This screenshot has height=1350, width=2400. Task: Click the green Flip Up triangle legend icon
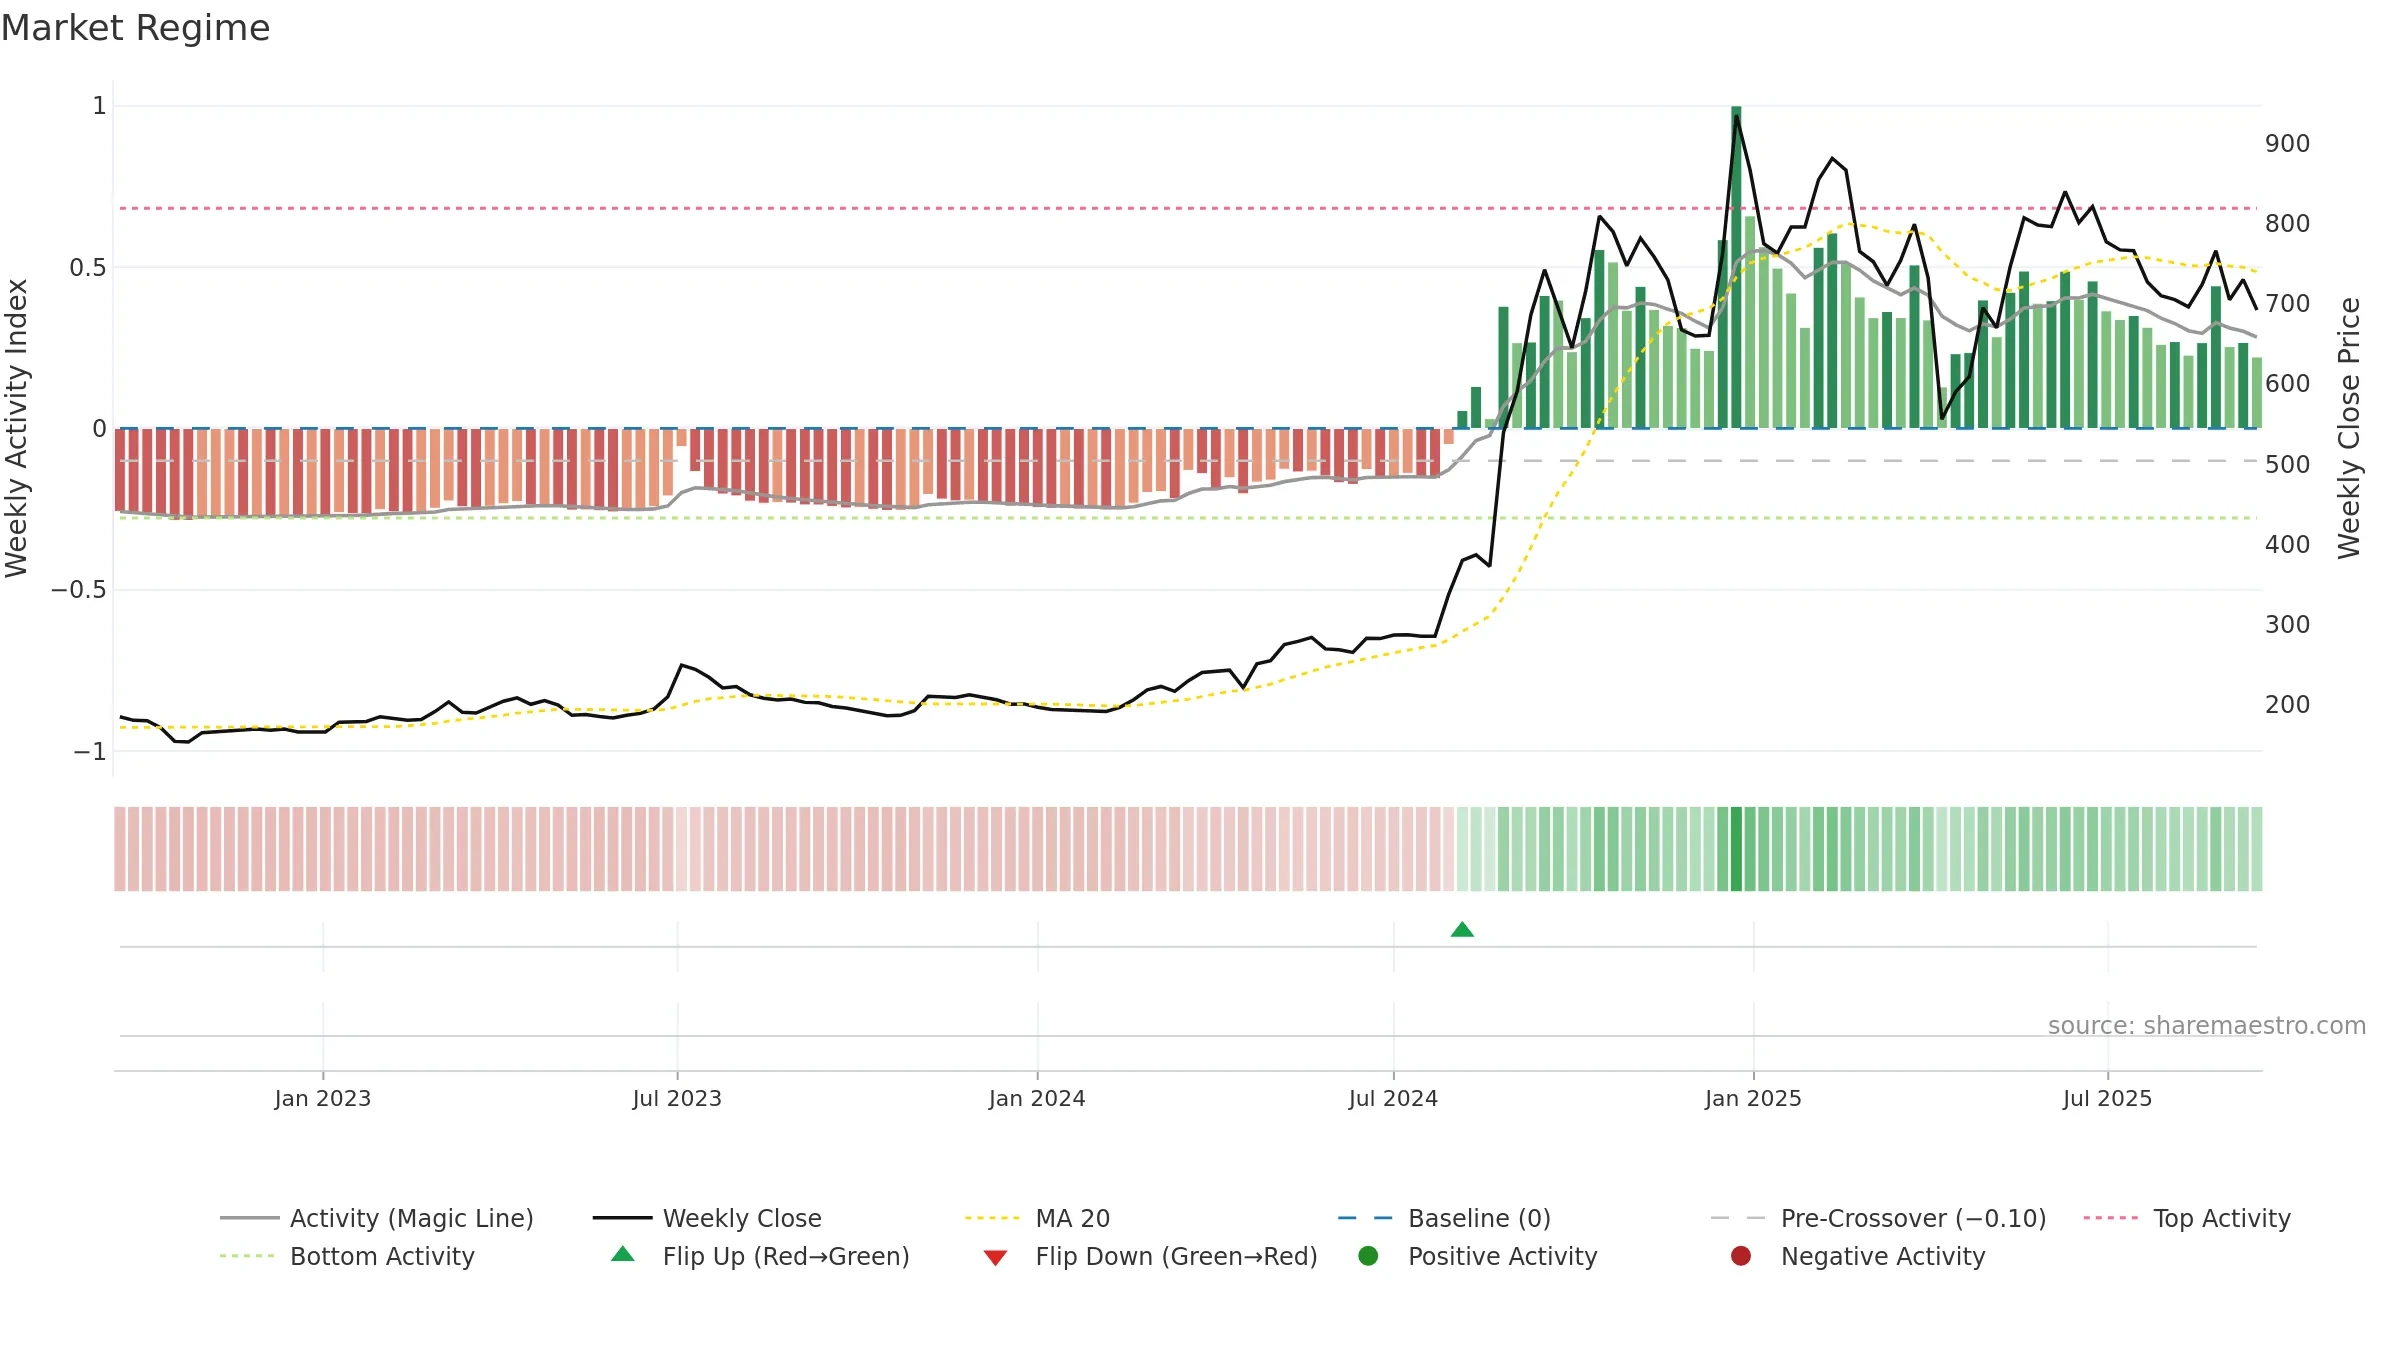623,1254
